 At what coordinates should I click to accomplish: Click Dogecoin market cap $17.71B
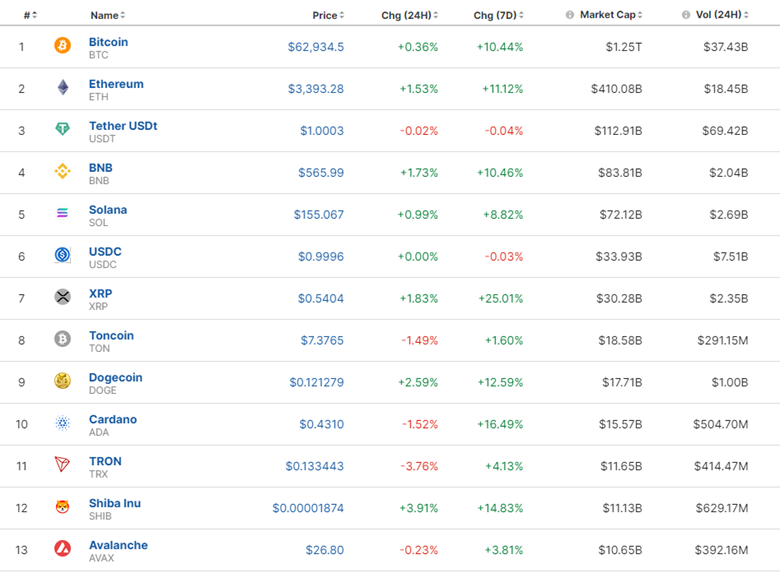click(x=622, y=382)
